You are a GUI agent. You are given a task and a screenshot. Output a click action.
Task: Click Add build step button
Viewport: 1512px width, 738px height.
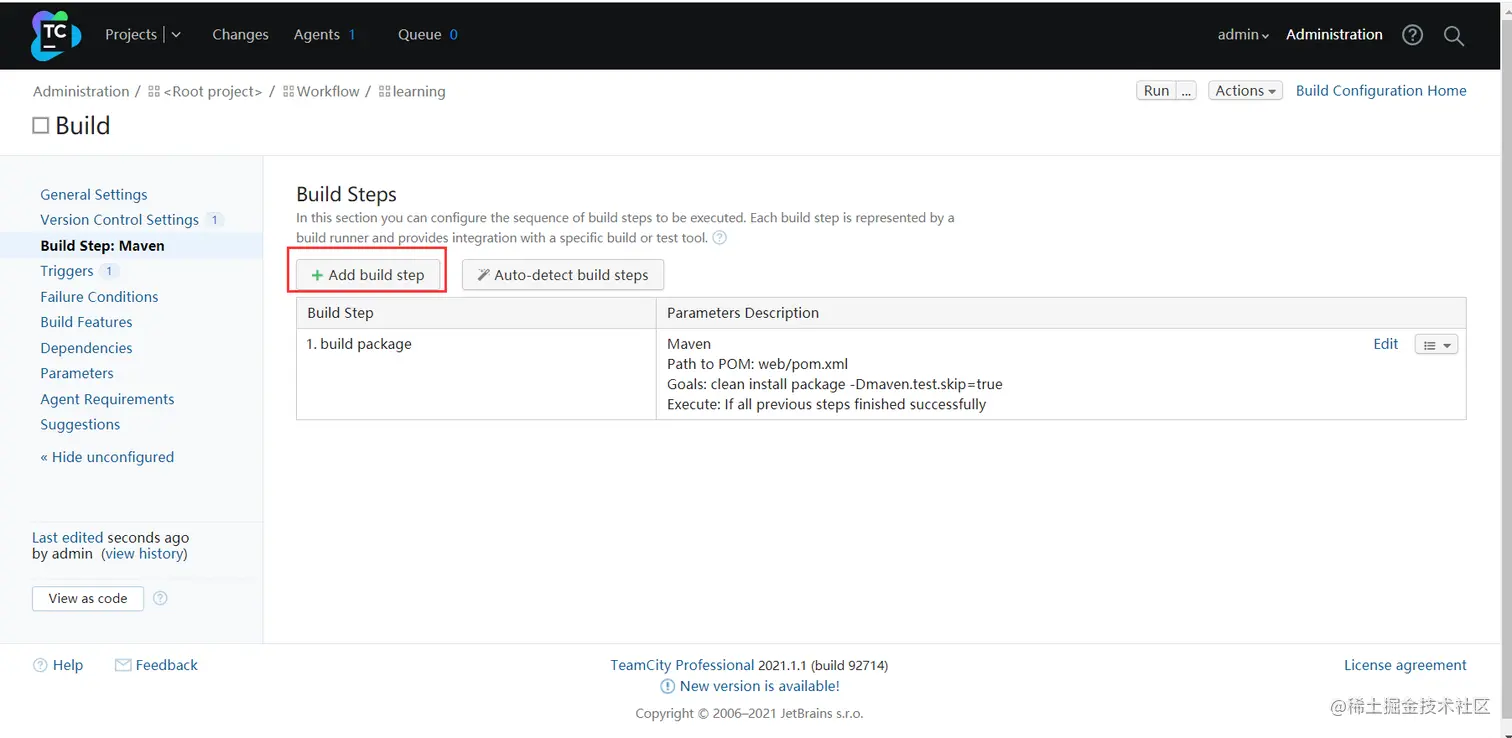pos(367,275)
